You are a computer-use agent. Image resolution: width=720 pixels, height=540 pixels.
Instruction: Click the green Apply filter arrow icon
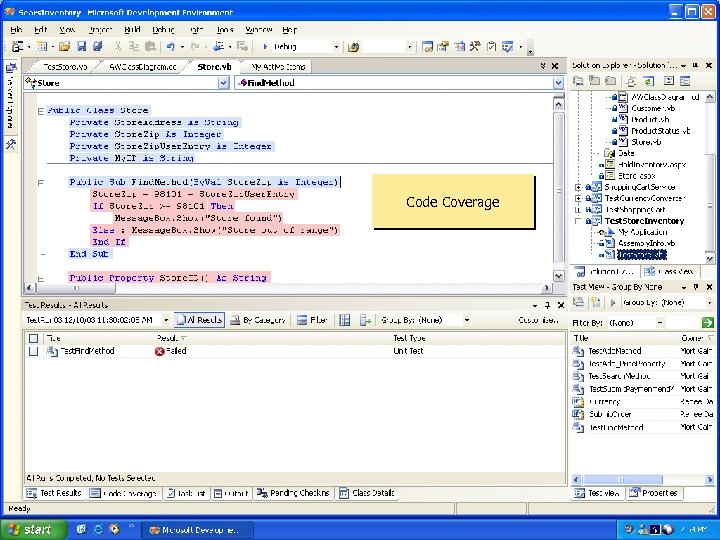pyautogui.click(x=708, y=323)
